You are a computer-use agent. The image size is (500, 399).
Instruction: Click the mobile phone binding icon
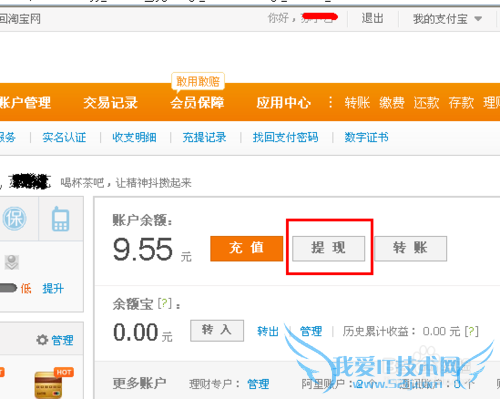click(60, 219)
